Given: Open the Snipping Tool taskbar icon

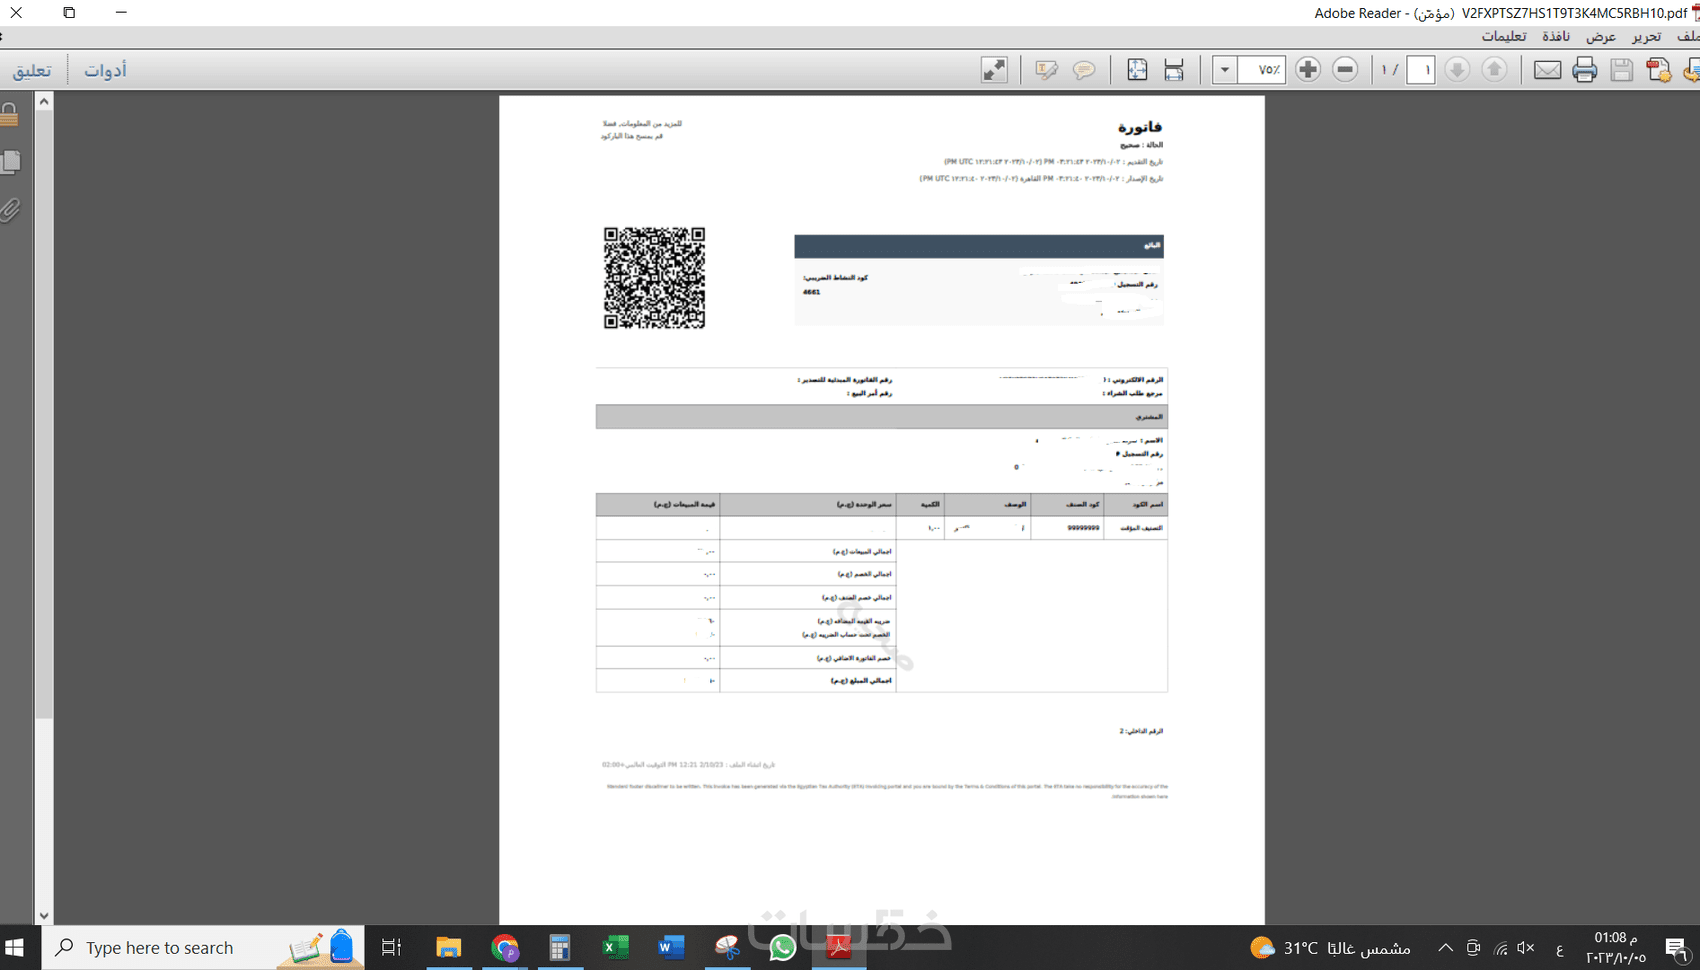Looking at the screenshot, I should [727, 947].
